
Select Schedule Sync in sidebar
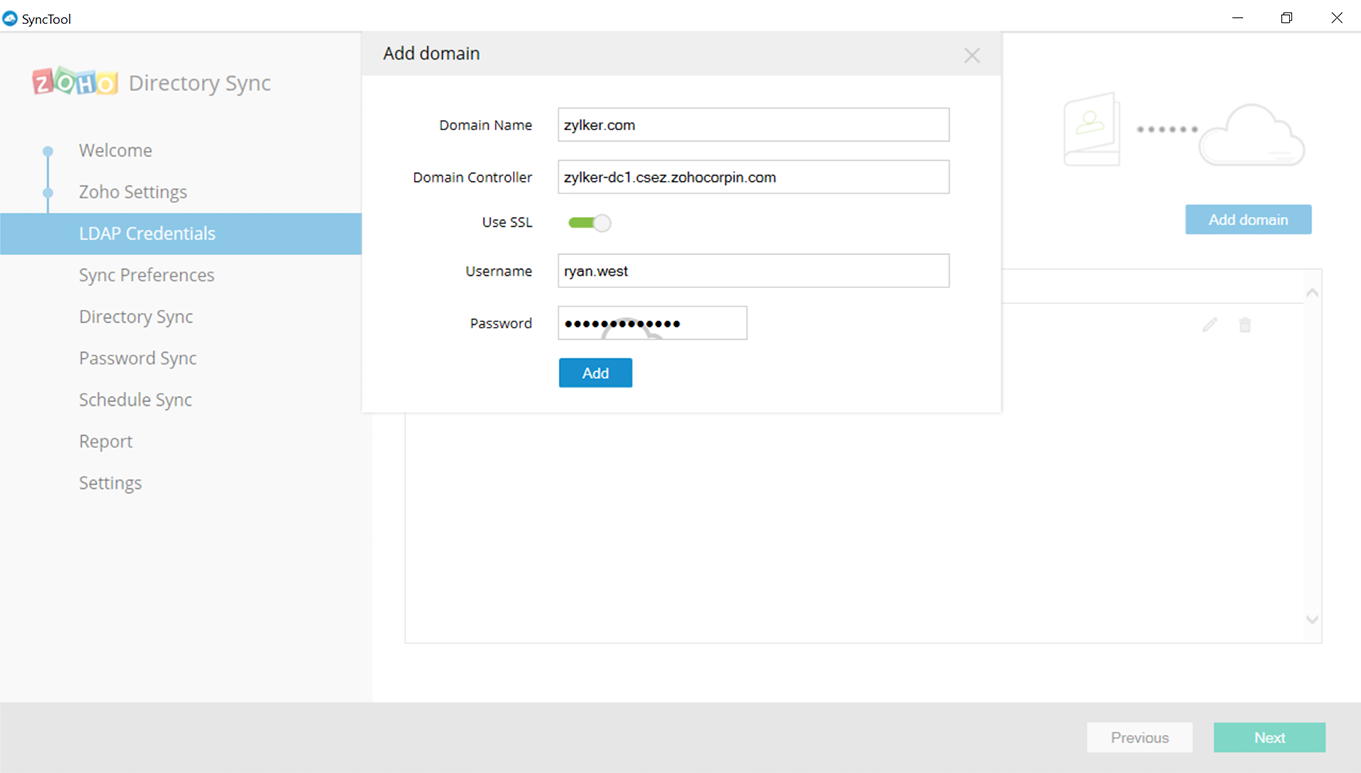(x=135, y=400)
